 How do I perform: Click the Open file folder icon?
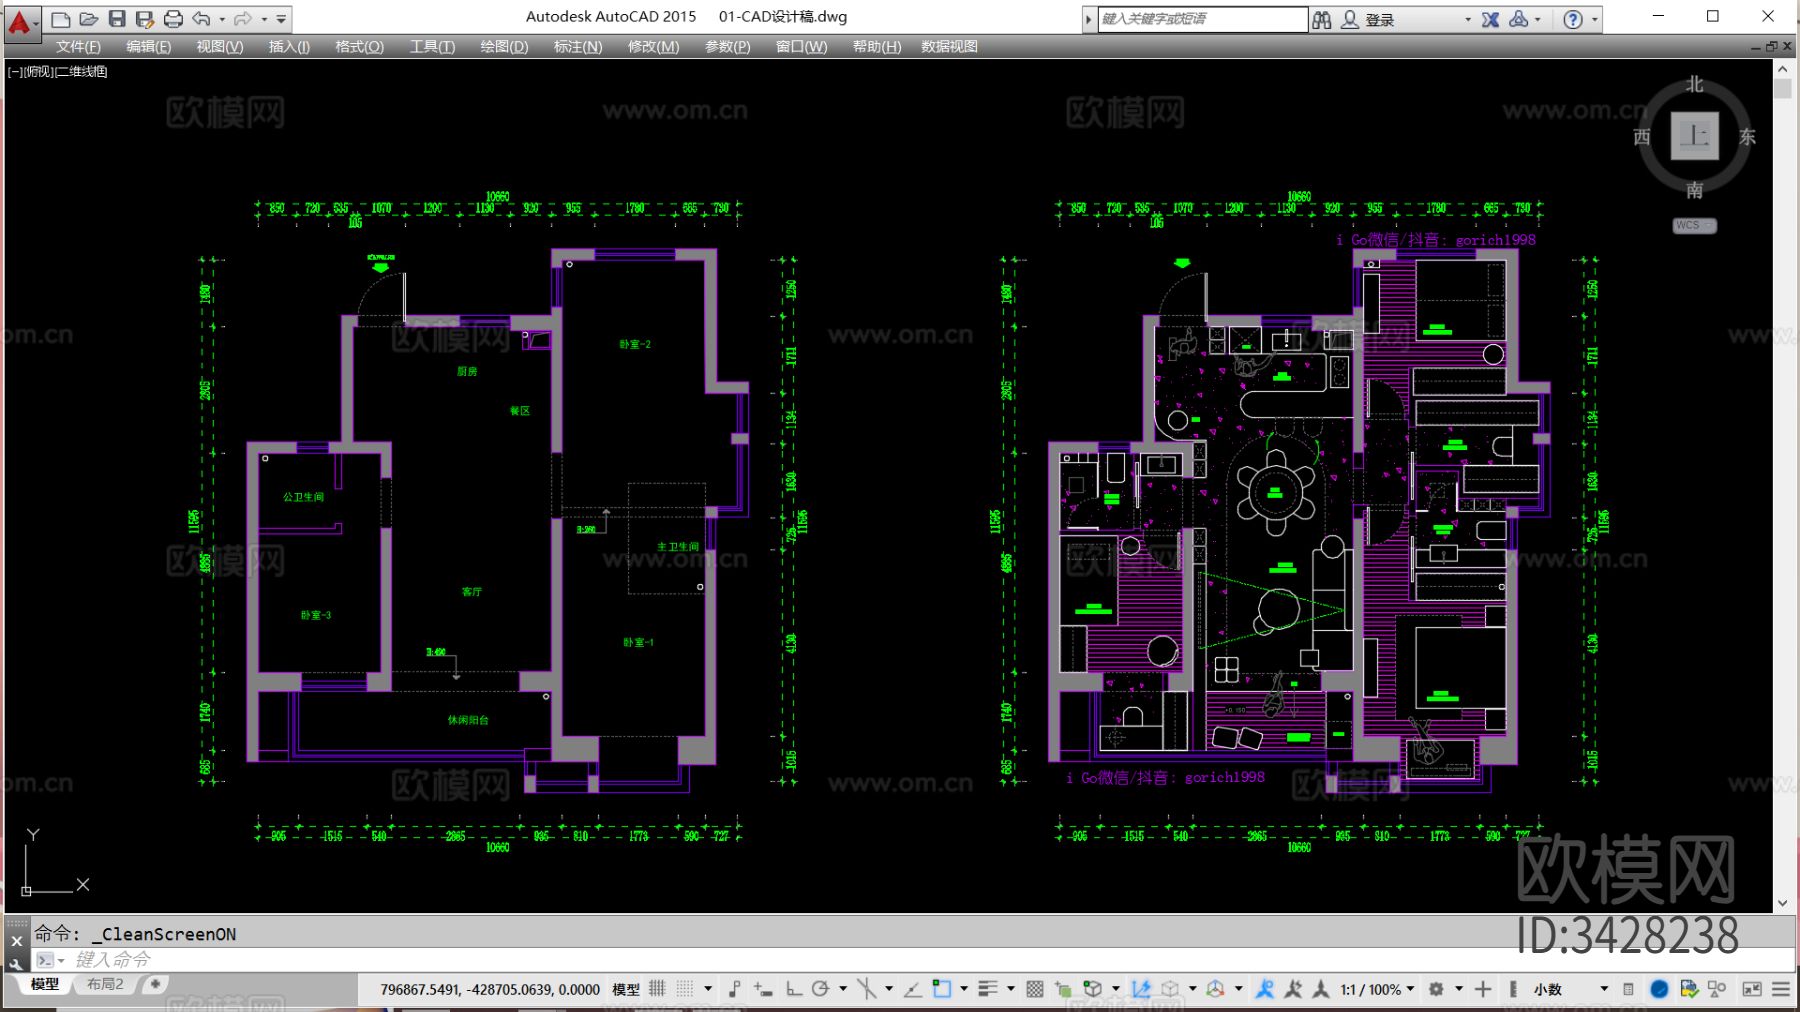[88, 19]
